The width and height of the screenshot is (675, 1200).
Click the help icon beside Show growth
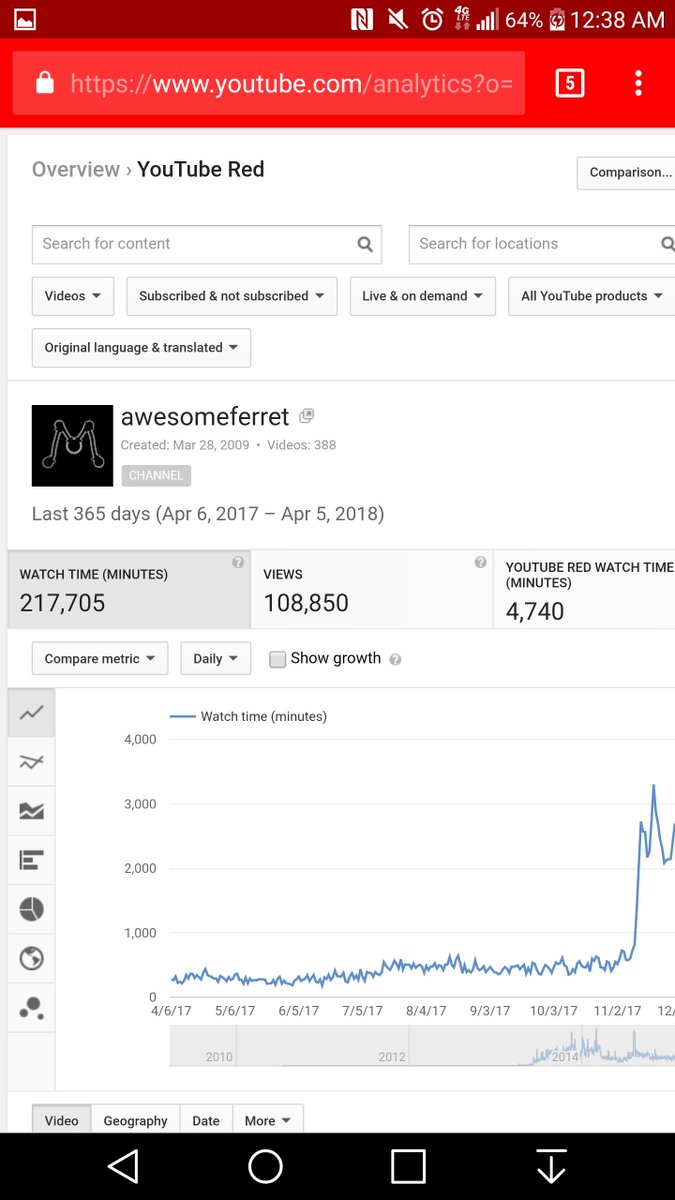coord(395,660)
